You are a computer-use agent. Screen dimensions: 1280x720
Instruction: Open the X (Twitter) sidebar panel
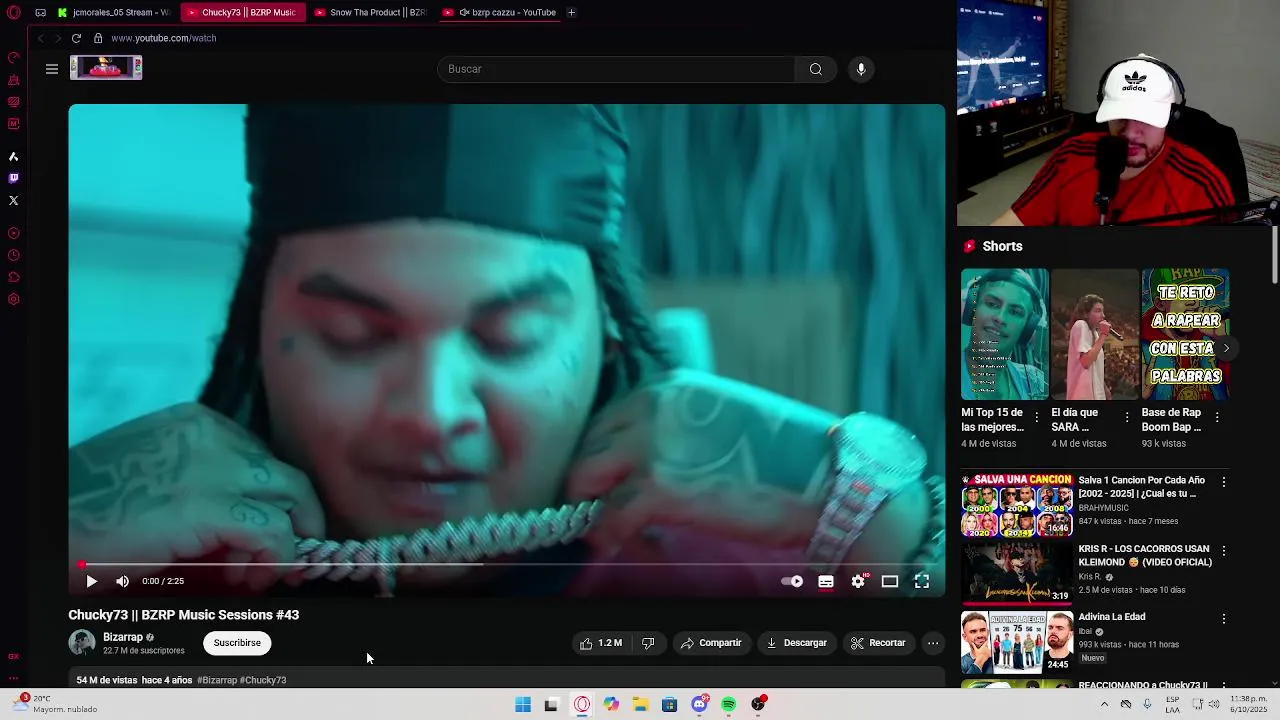(x=13, y=200)
